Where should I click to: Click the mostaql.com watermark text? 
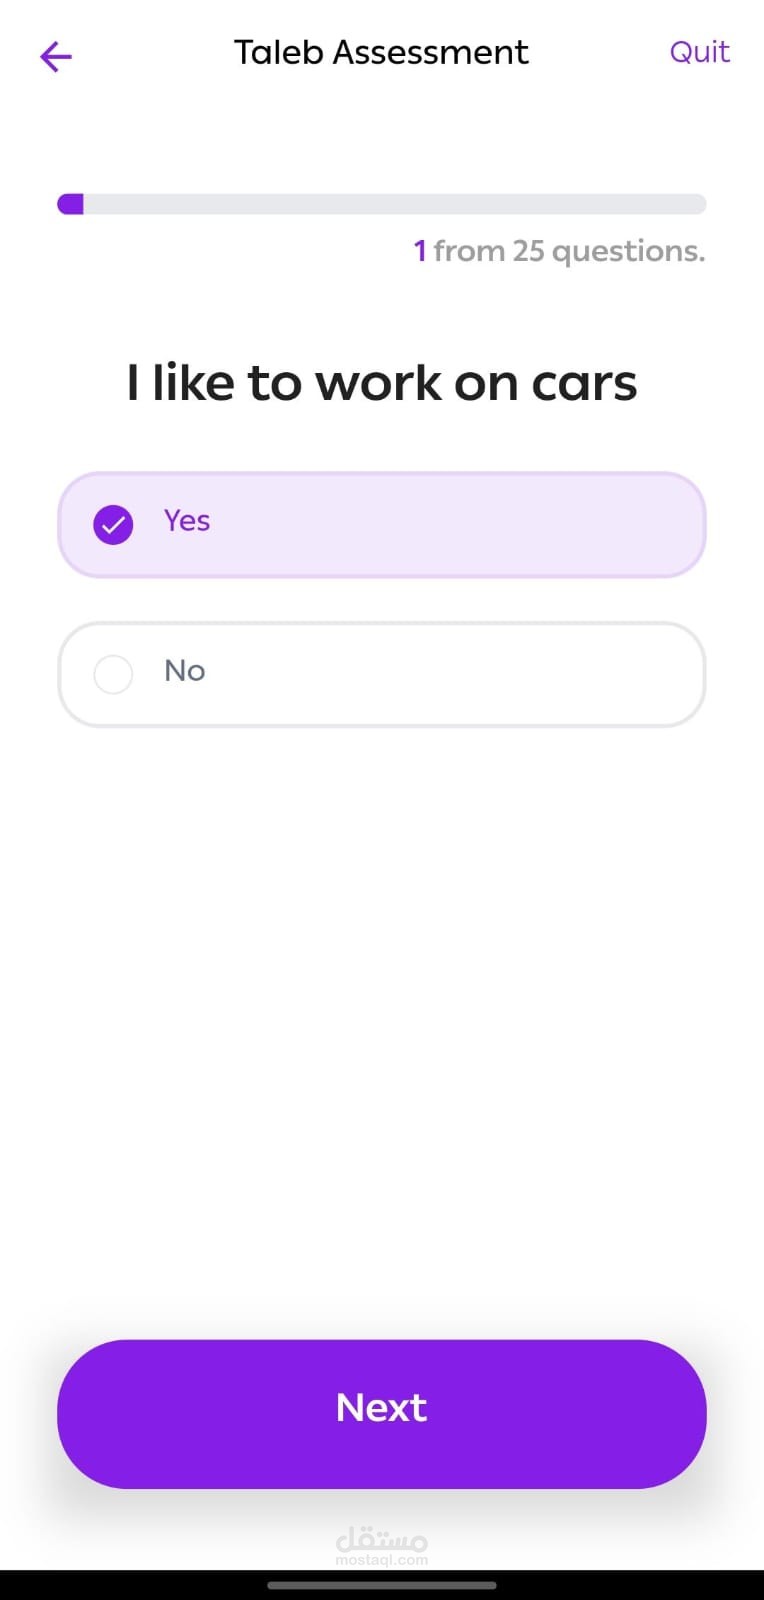pyautogui.click(x=382, y=1560)
